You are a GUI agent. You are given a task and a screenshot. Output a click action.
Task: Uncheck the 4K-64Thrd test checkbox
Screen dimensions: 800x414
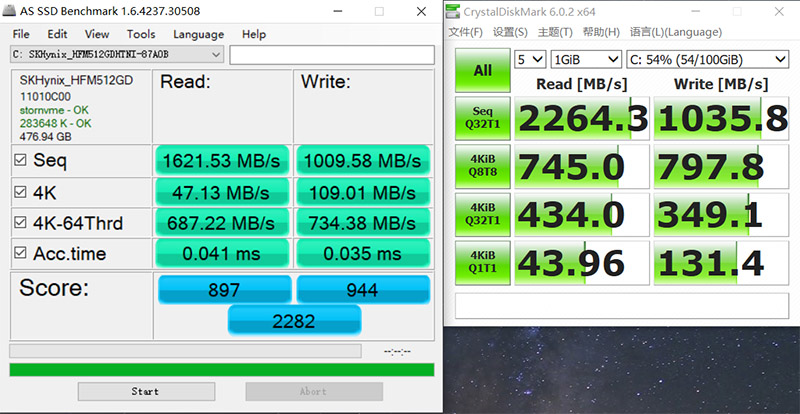20,223
